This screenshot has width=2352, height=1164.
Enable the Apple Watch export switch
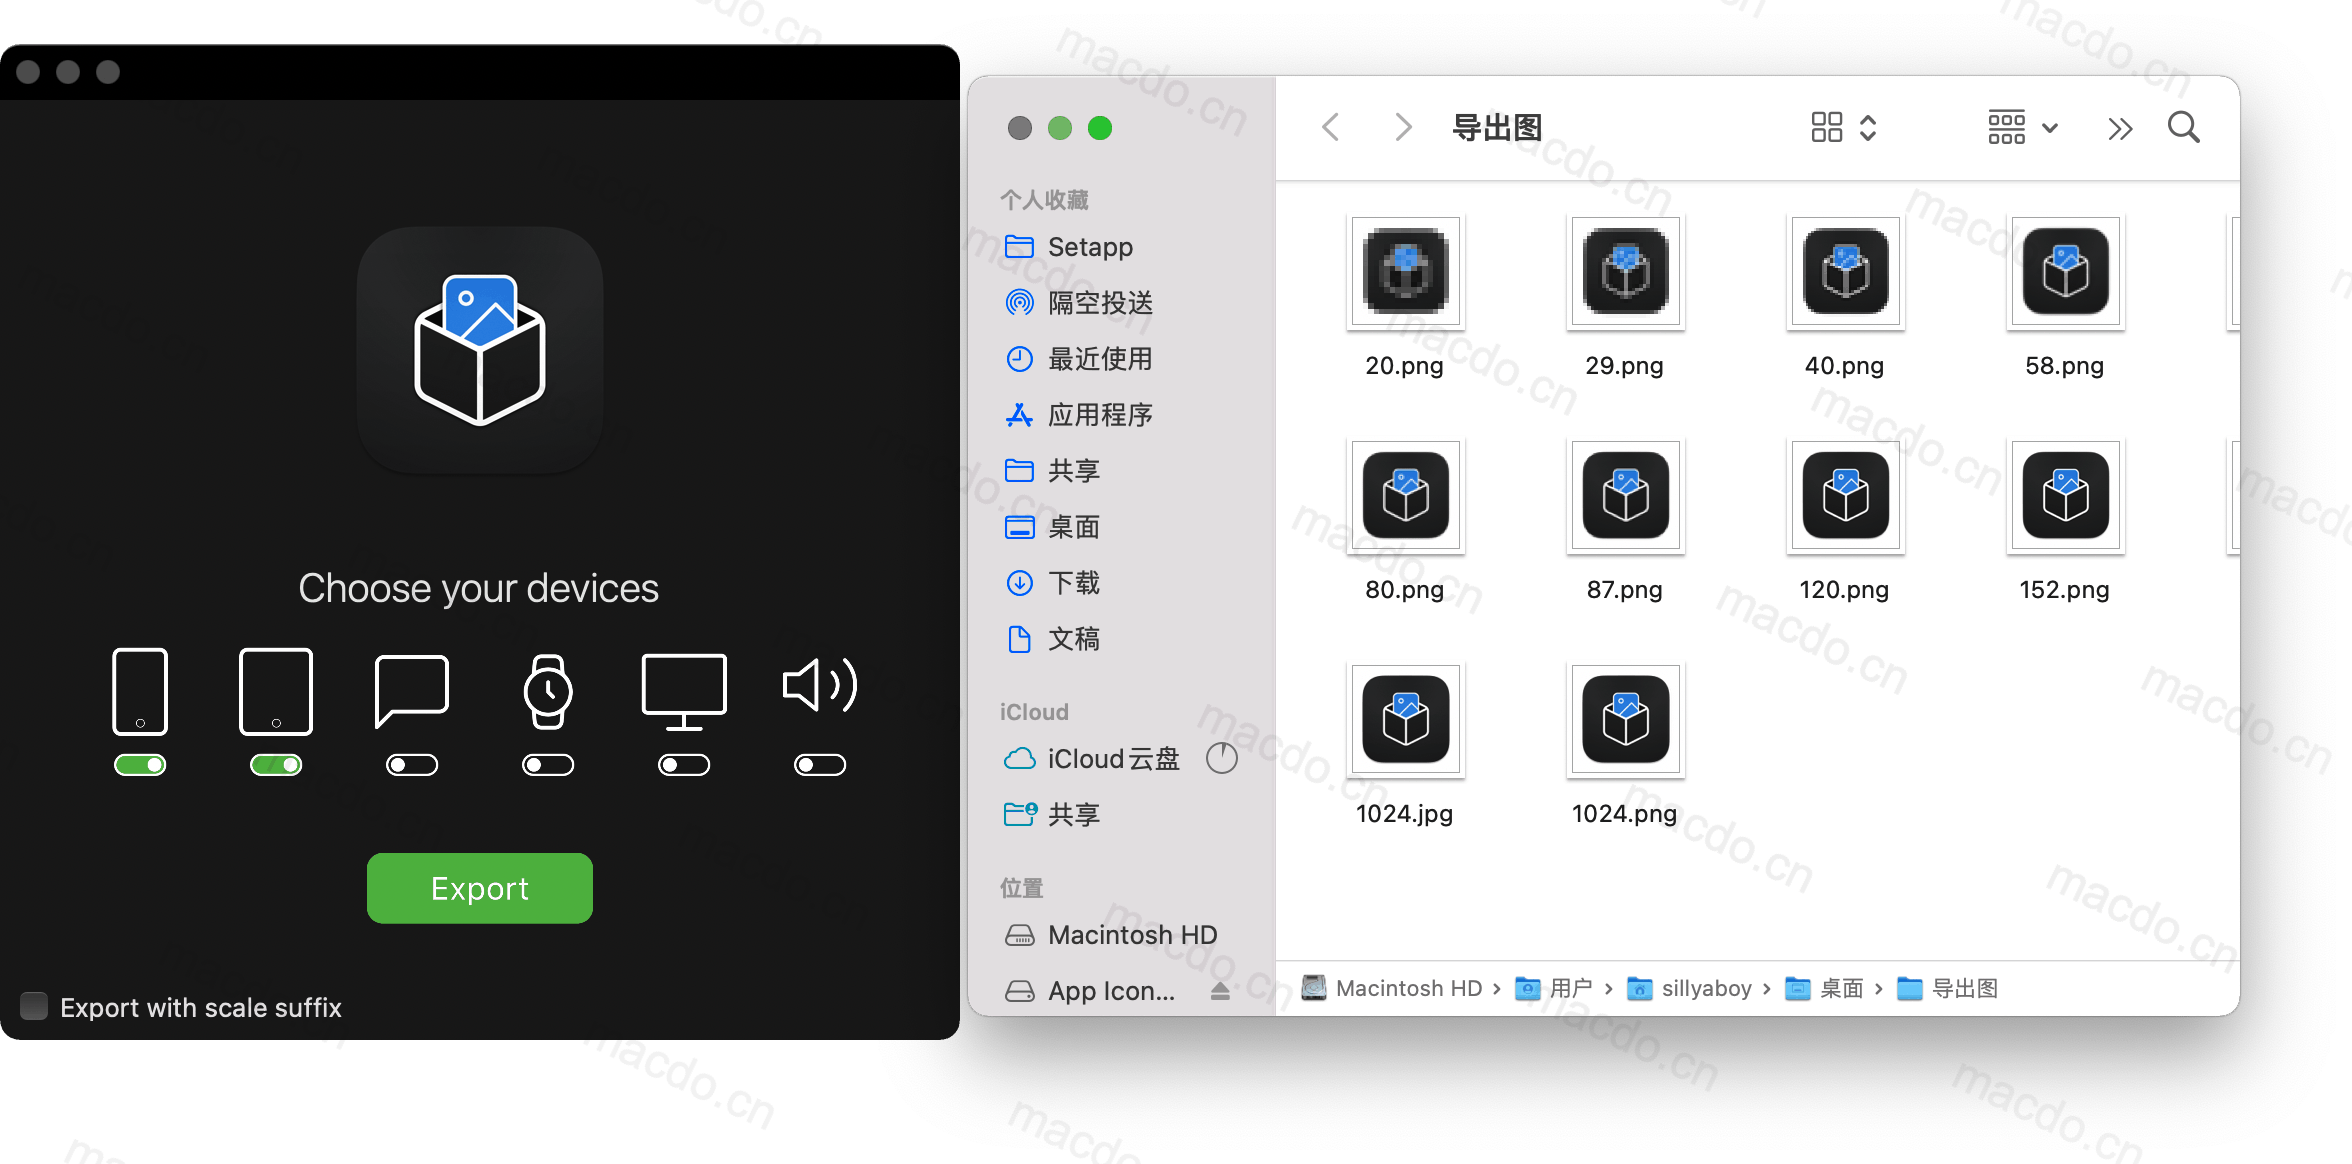[548, 765]
